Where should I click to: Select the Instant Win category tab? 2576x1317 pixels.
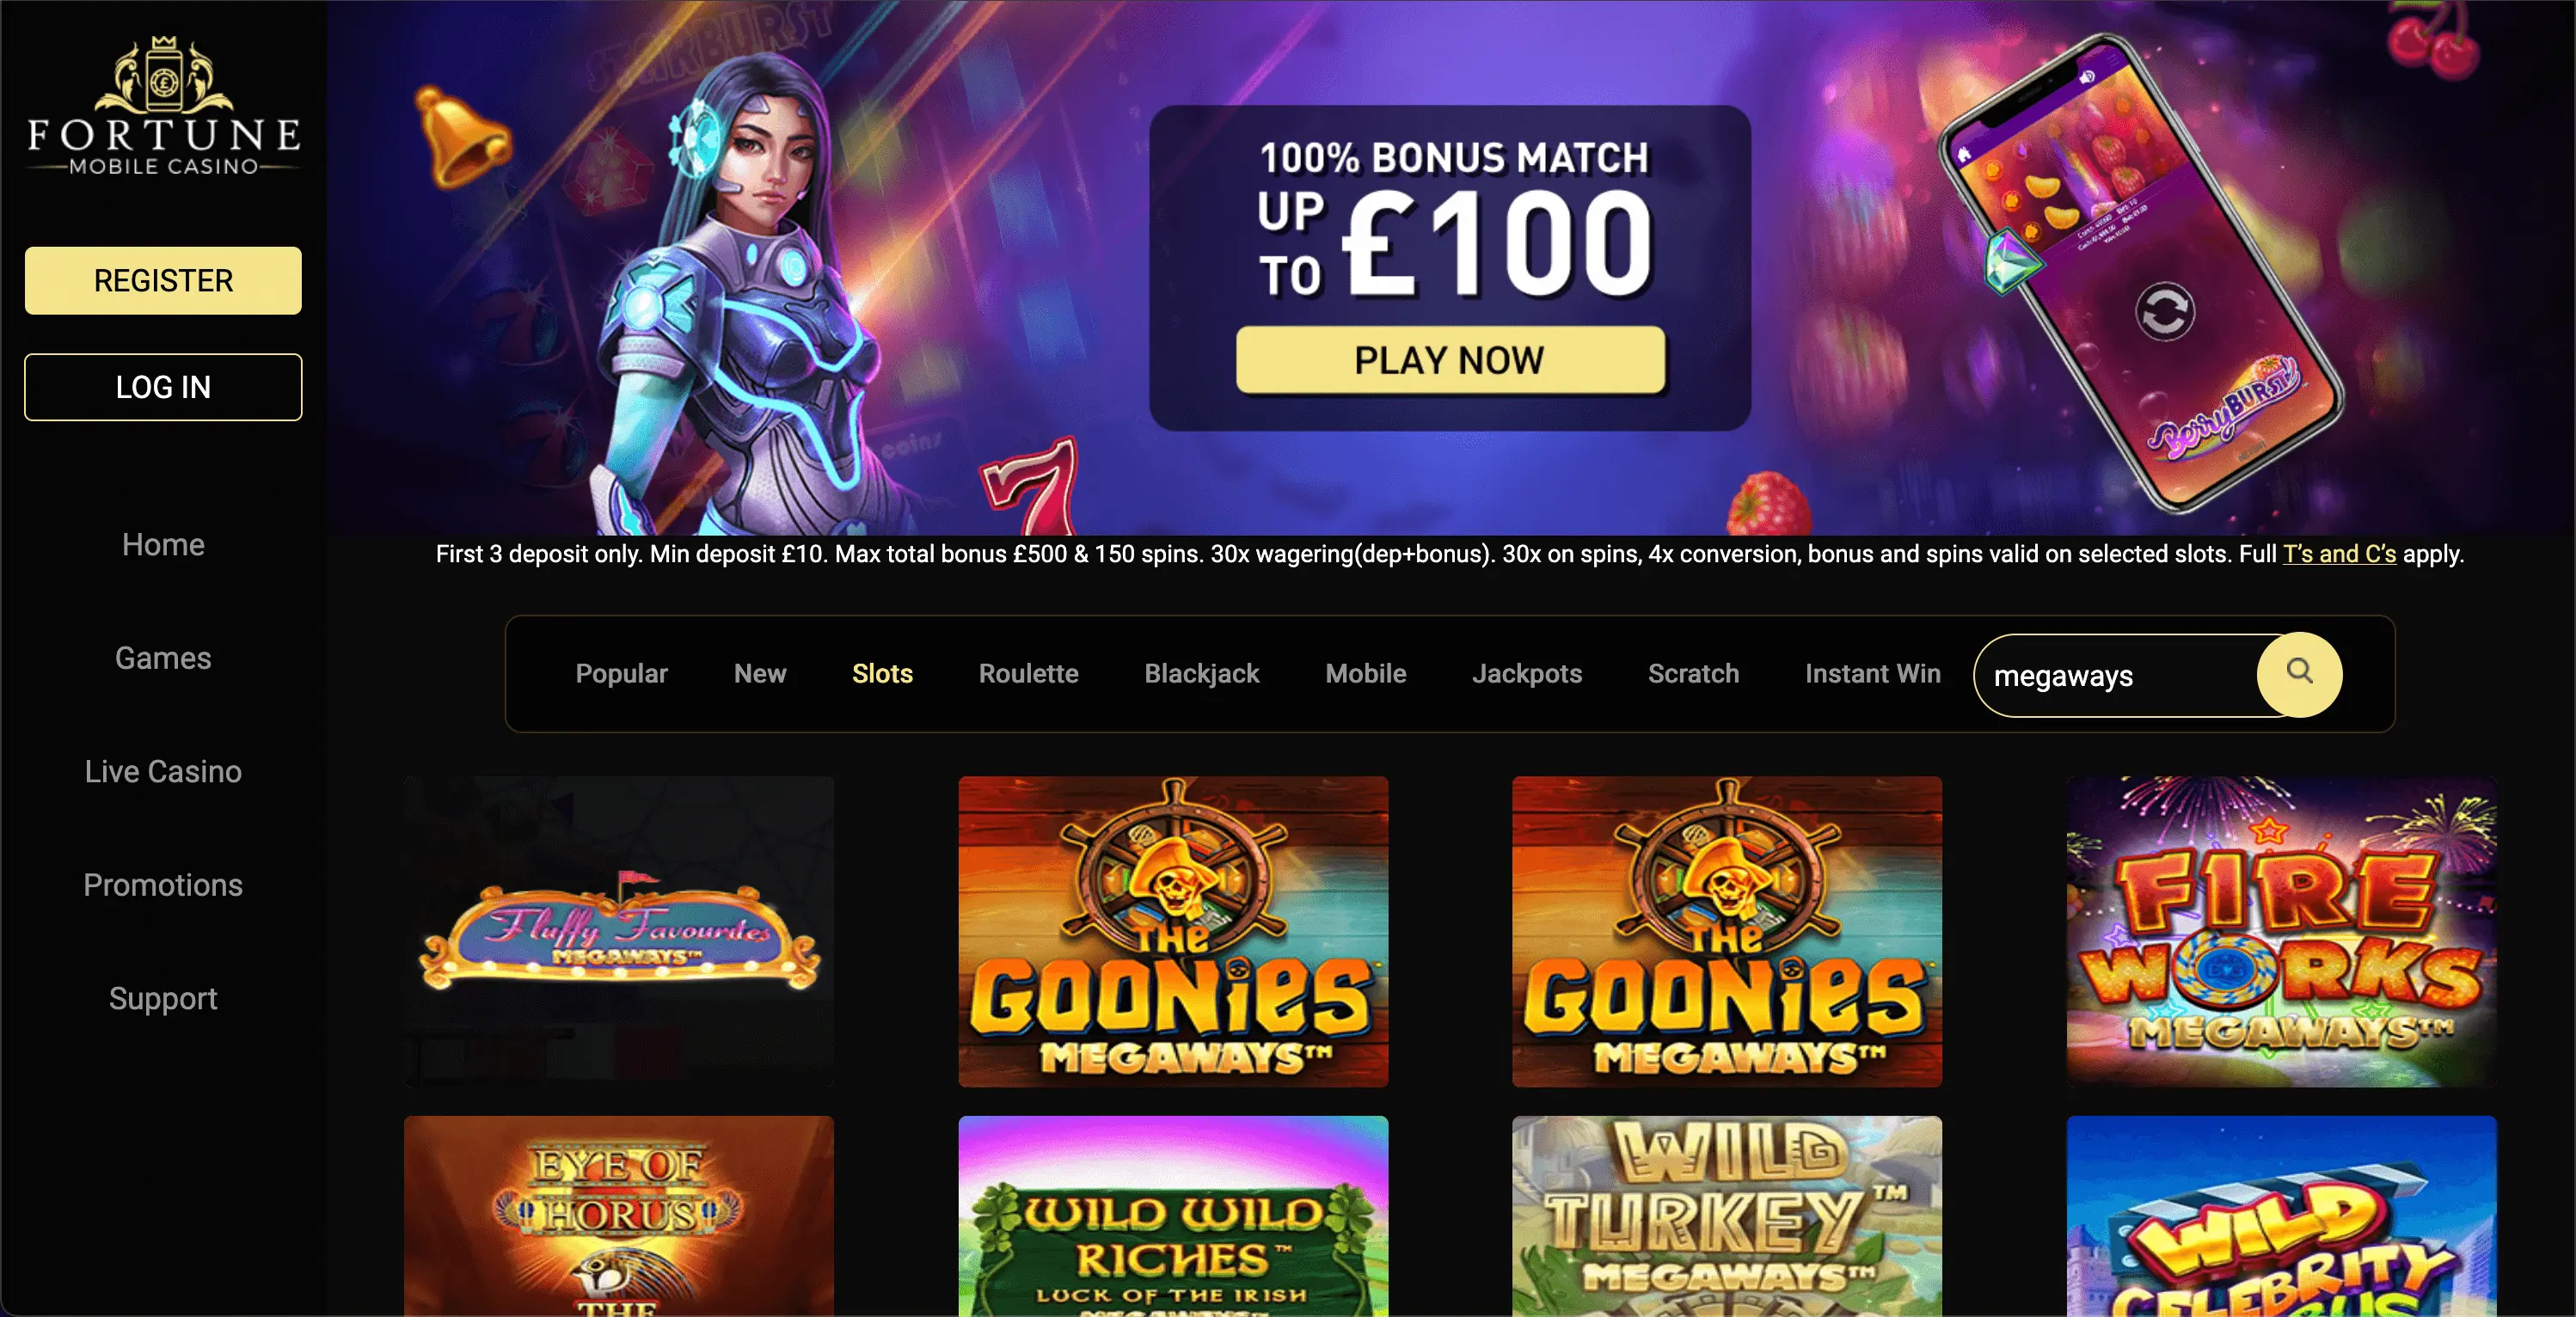coord(1872,674)
